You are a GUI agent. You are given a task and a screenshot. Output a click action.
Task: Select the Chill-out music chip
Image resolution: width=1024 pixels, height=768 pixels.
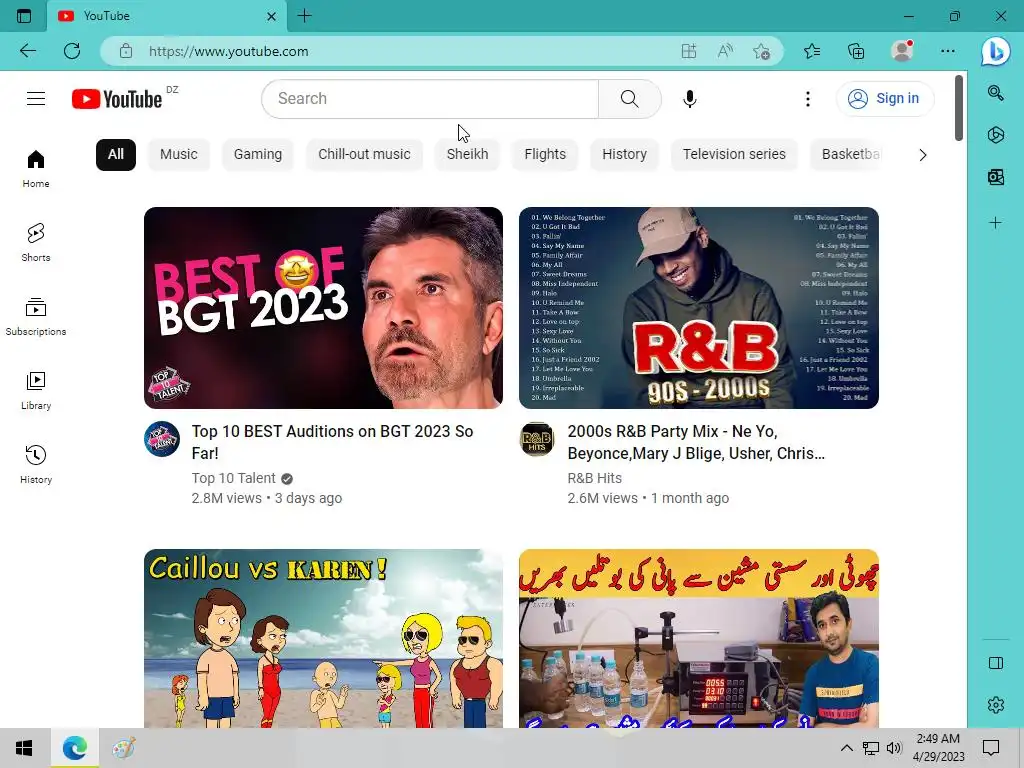click(x=364, y=155)
